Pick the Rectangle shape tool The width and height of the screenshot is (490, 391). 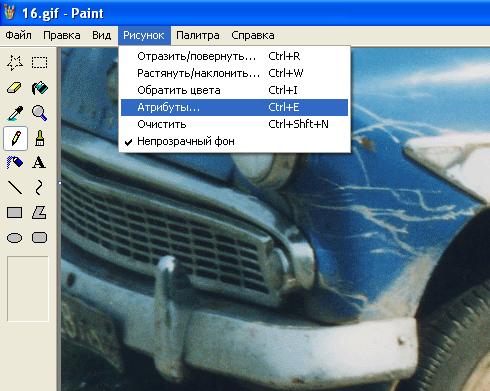15,213
